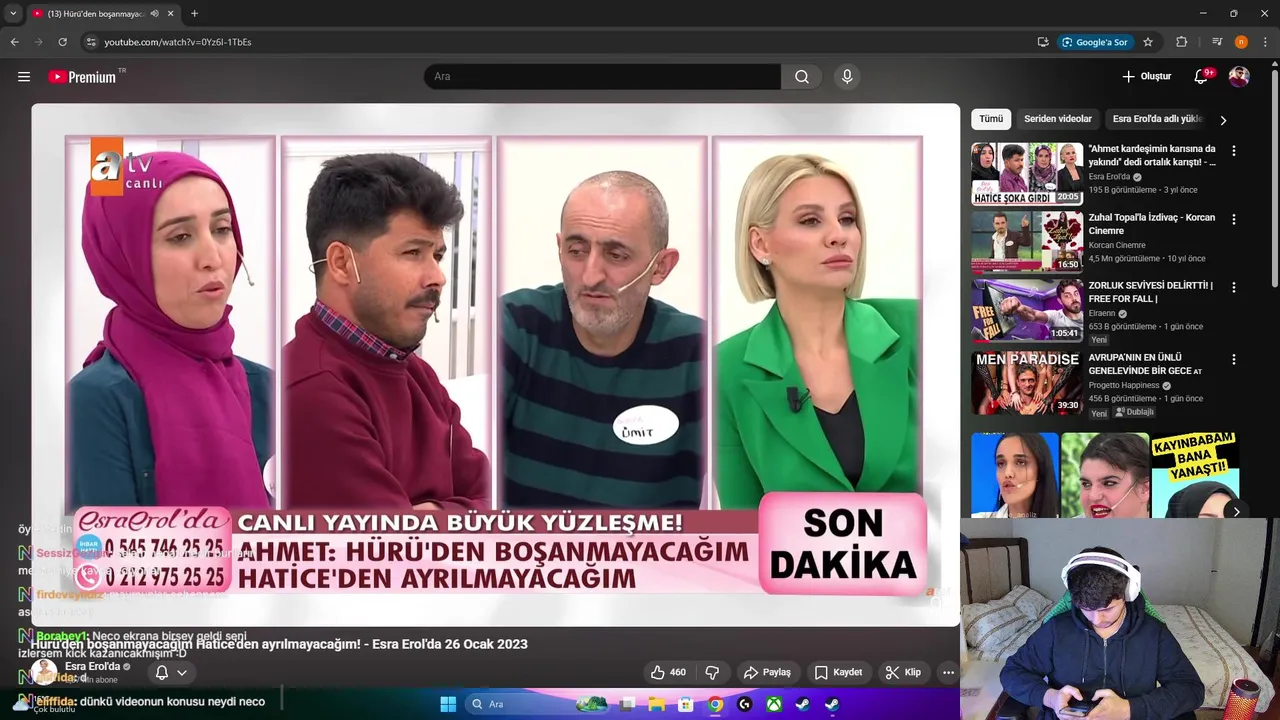Screen dimensions: 1280x720
Task: Reload the page in browser
Action: [62, 42]
